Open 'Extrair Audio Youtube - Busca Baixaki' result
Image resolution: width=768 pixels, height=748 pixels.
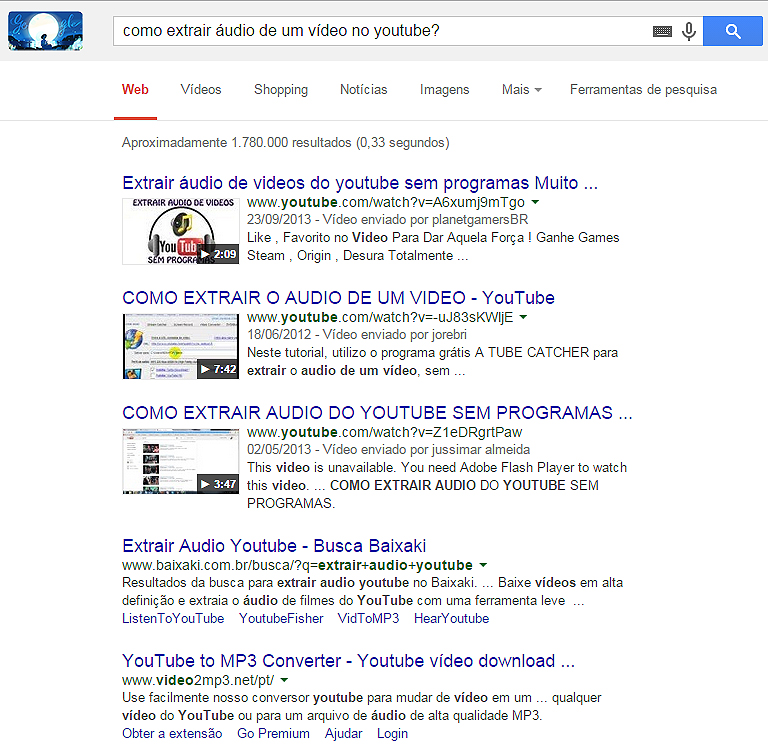tap(274, 546)
